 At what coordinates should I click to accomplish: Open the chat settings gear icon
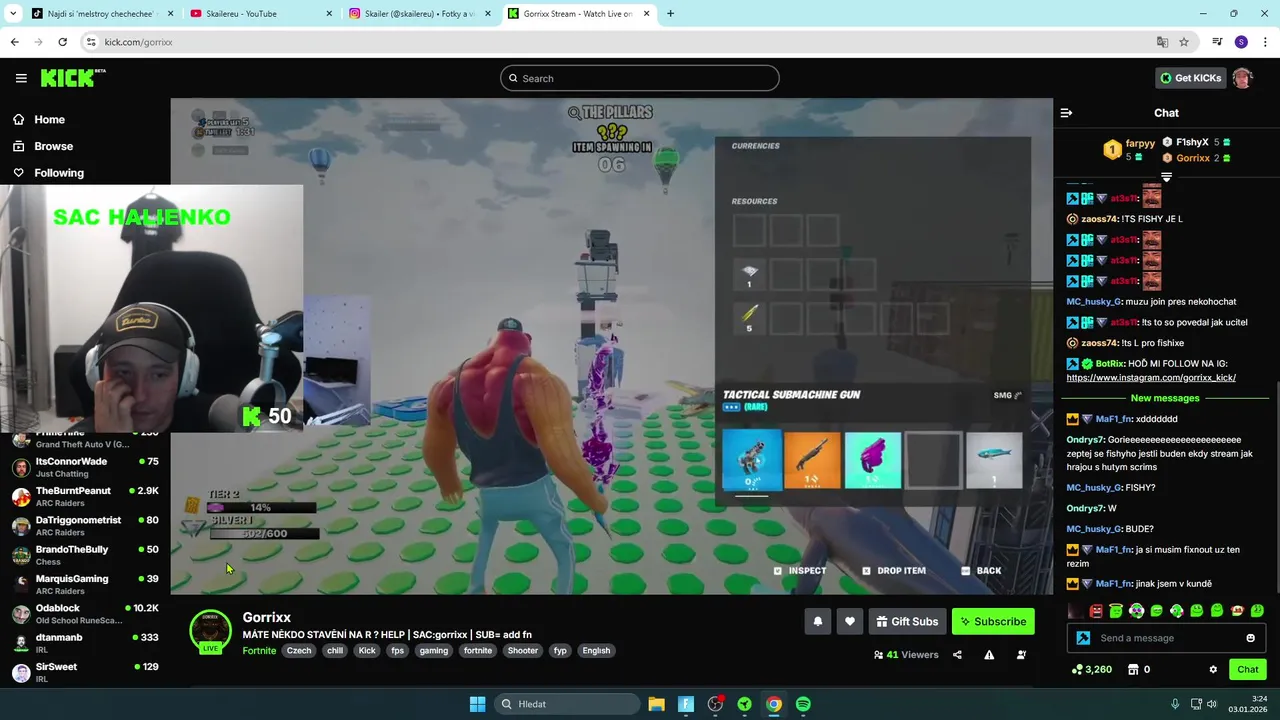[x=1213, y=669]
